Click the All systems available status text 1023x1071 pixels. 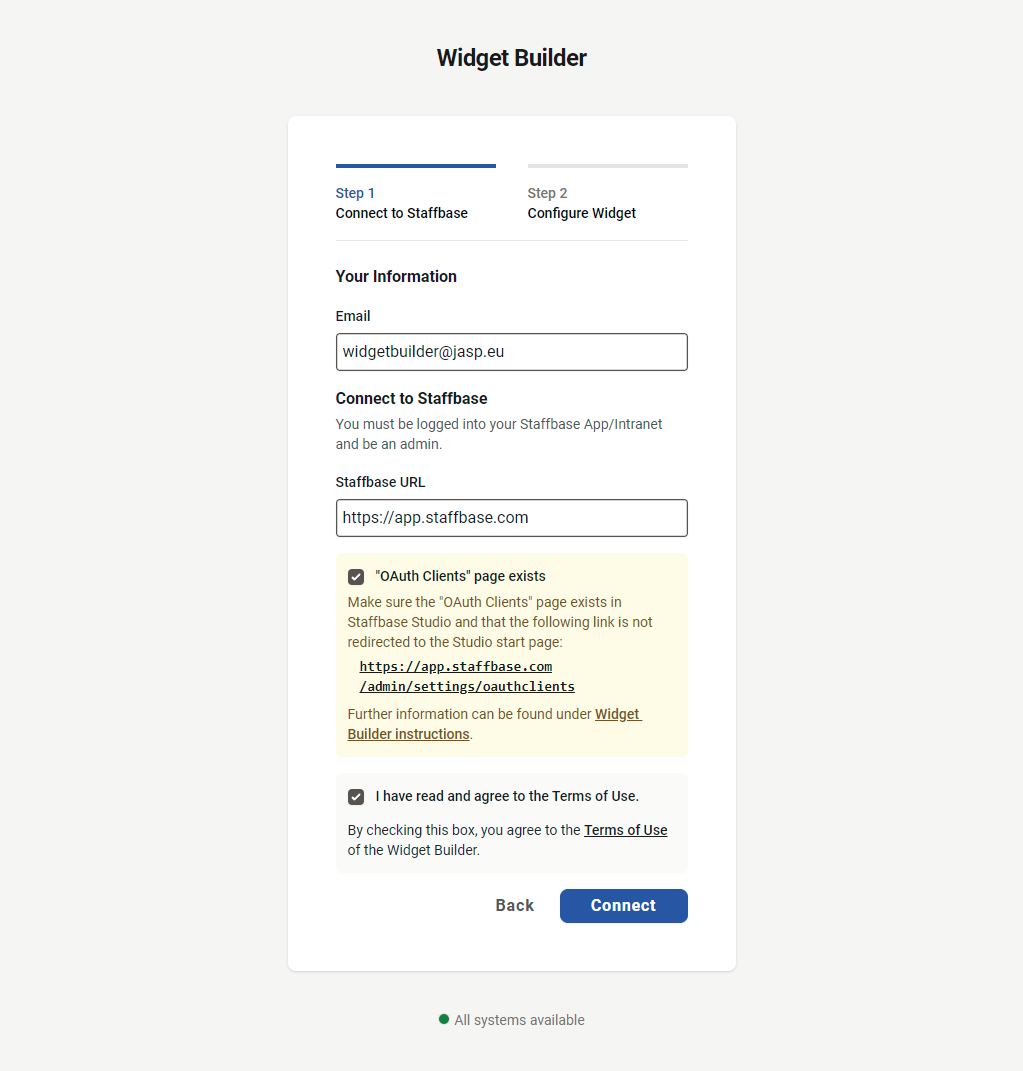coord(519,1019)
